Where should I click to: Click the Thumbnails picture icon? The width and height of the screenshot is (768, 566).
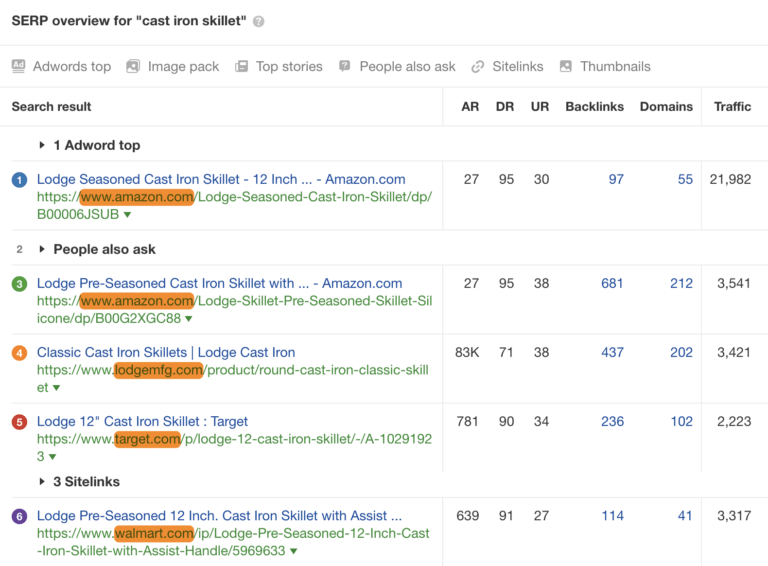point(566,66)
